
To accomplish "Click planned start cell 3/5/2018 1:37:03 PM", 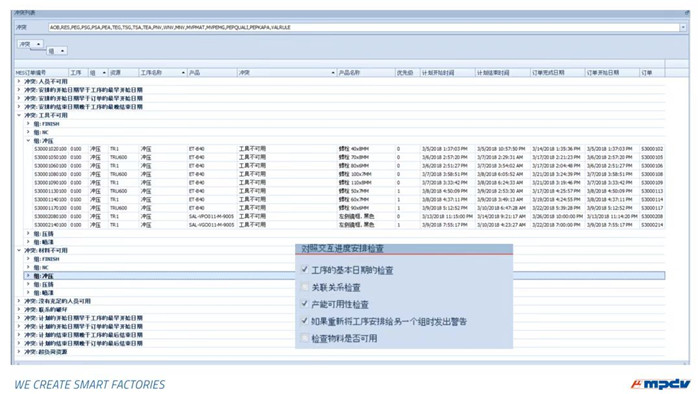I will [447, 149].
